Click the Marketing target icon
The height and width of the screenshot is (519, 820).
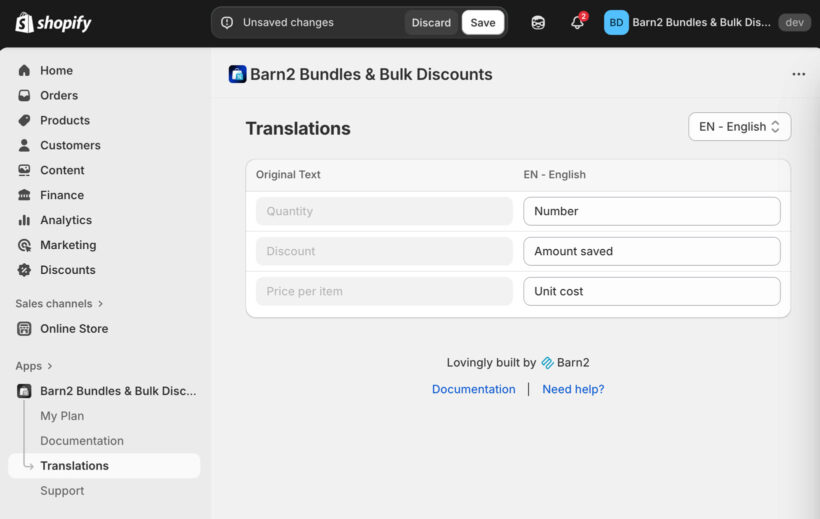24,245
